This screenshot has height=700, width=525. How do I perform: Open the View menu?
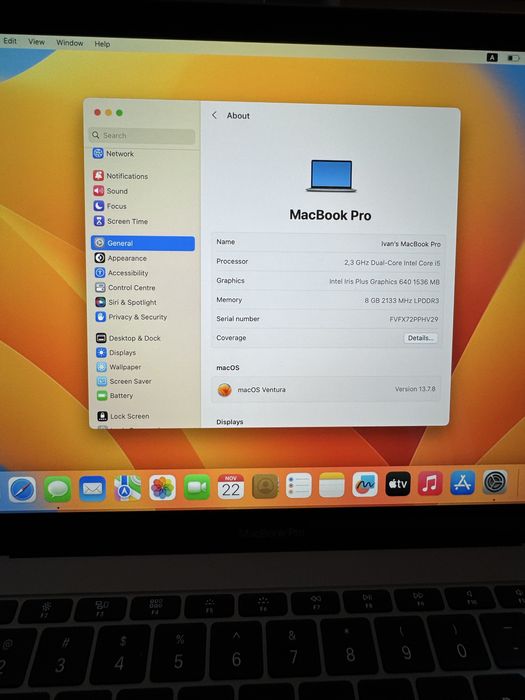pos(36,42)
